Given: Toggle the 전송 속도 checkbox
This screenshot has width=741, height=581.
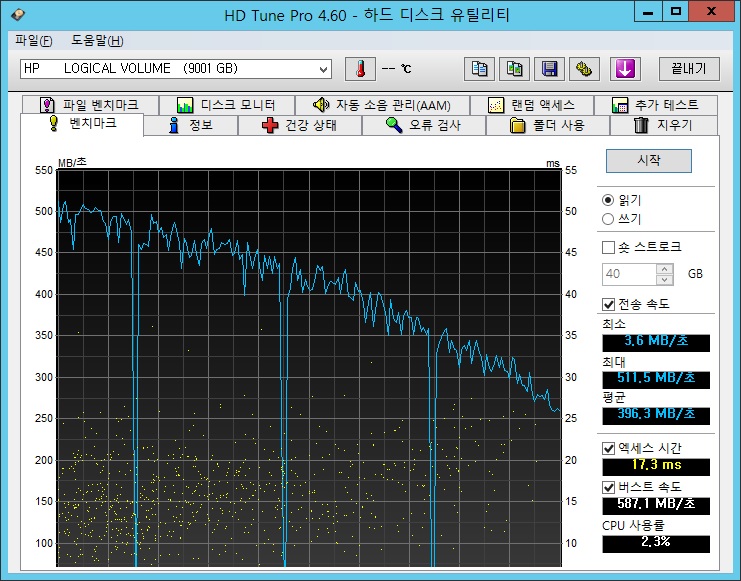Looking at the screenshot, I should click(609, 304).
